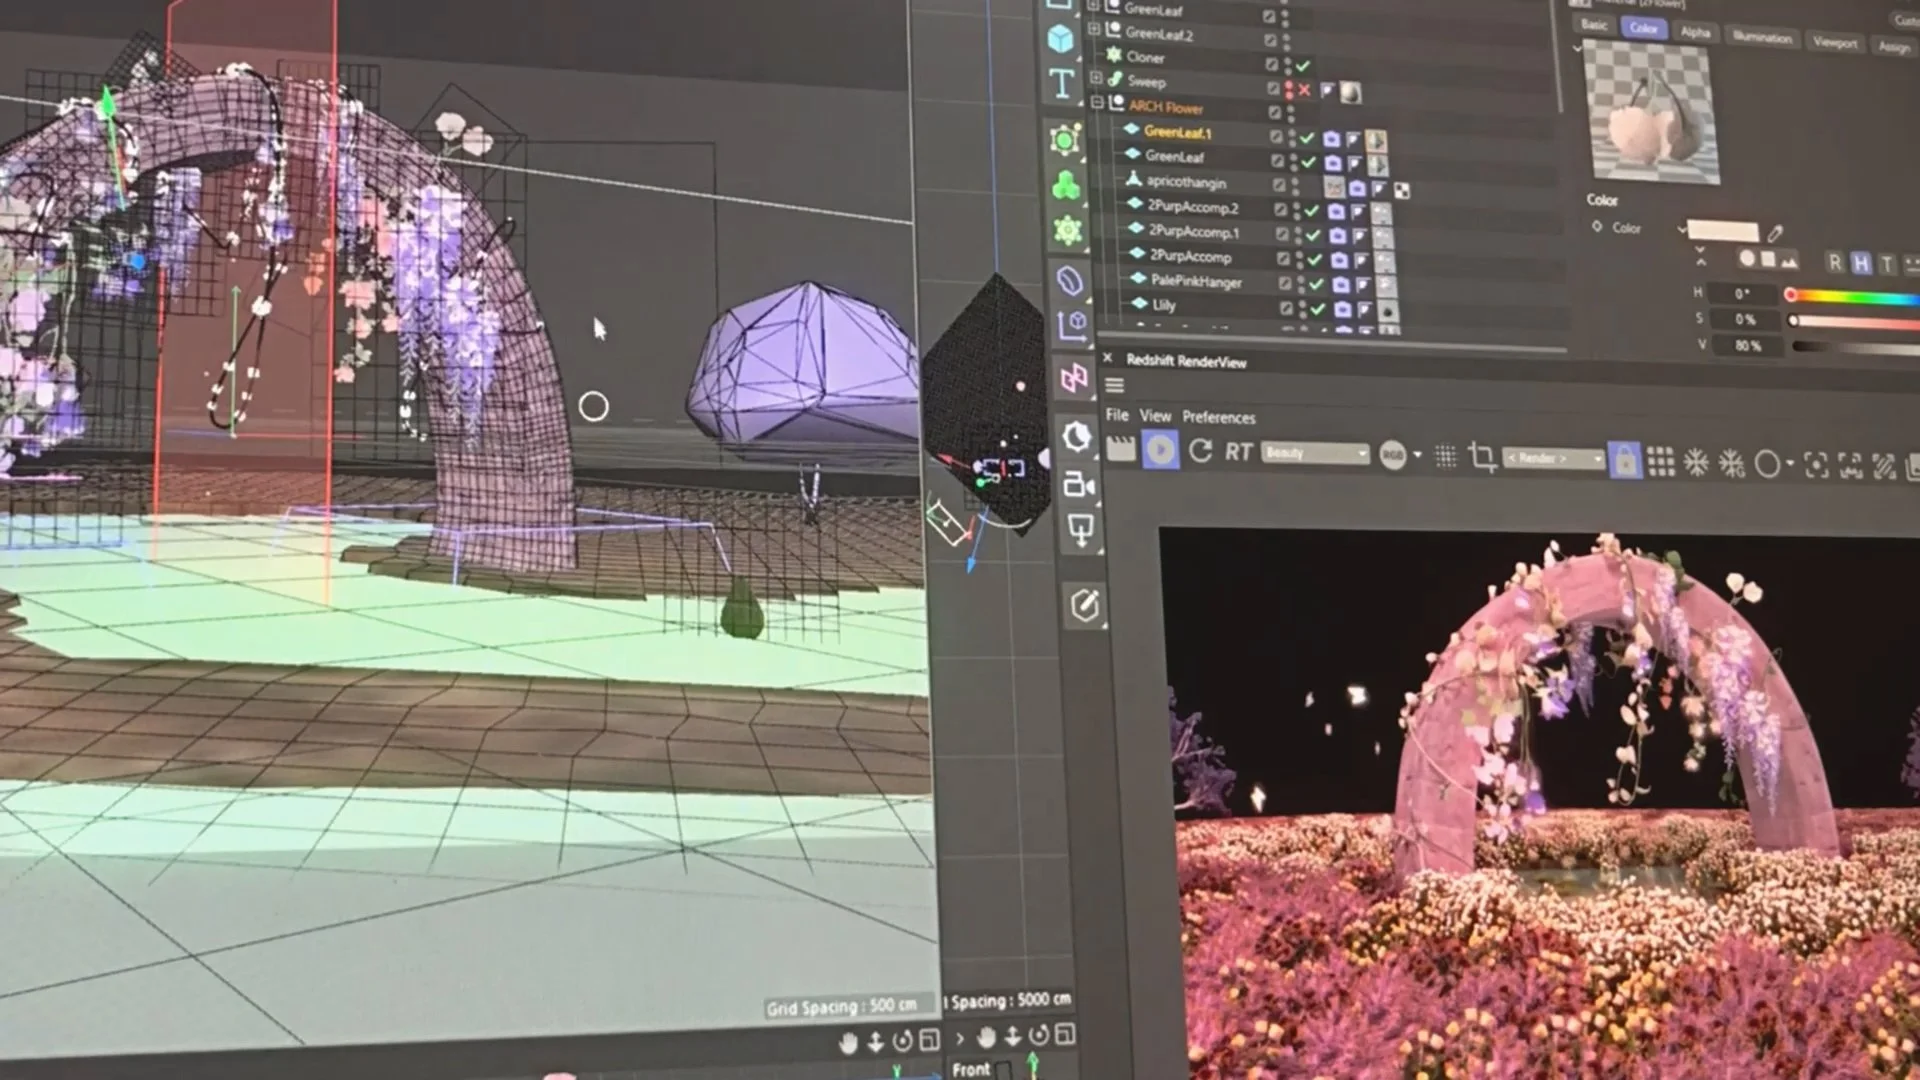The image size is (1920, 1080).
Task: Click the camera object icon
Action: pos(1078,485)
